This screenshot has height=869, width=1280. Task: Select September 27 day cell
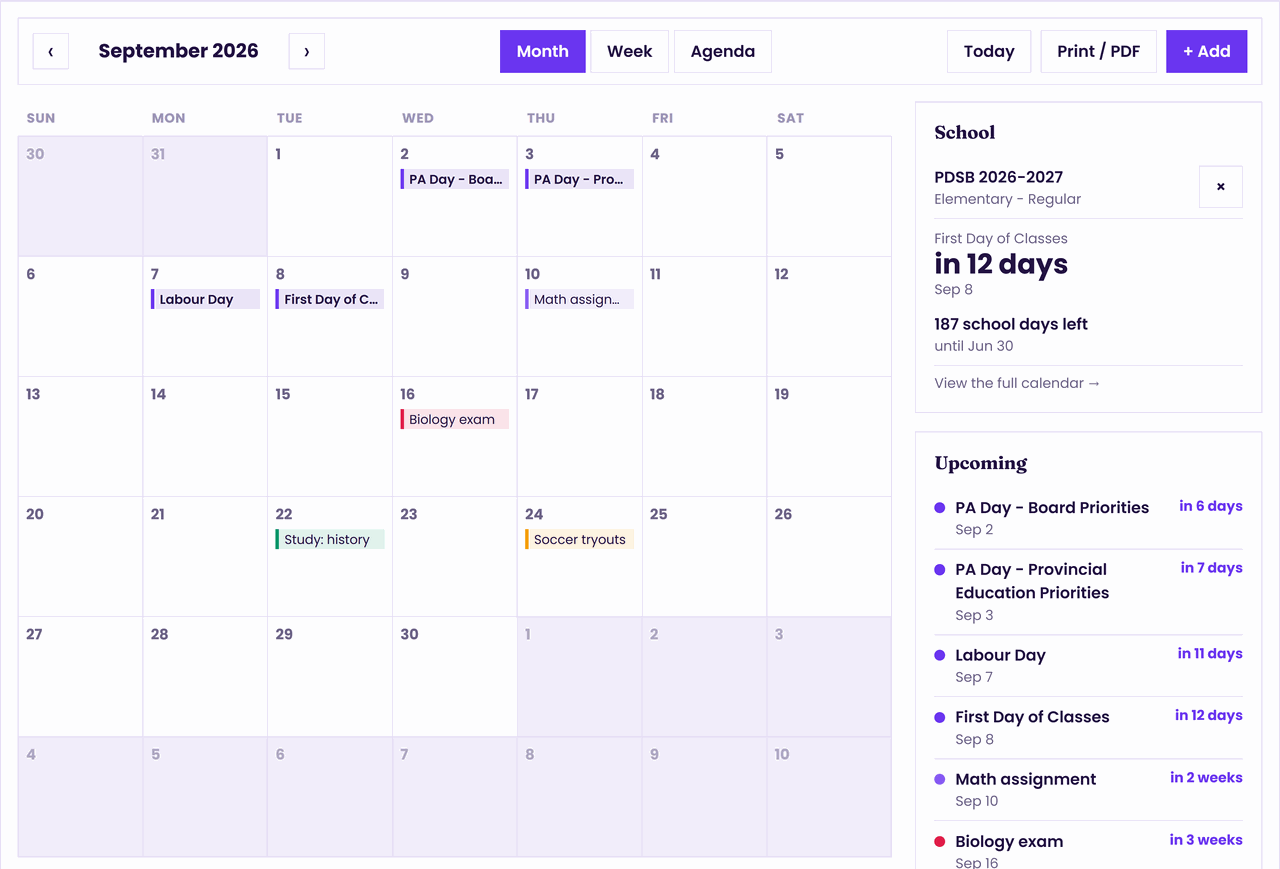click(81, 677)
